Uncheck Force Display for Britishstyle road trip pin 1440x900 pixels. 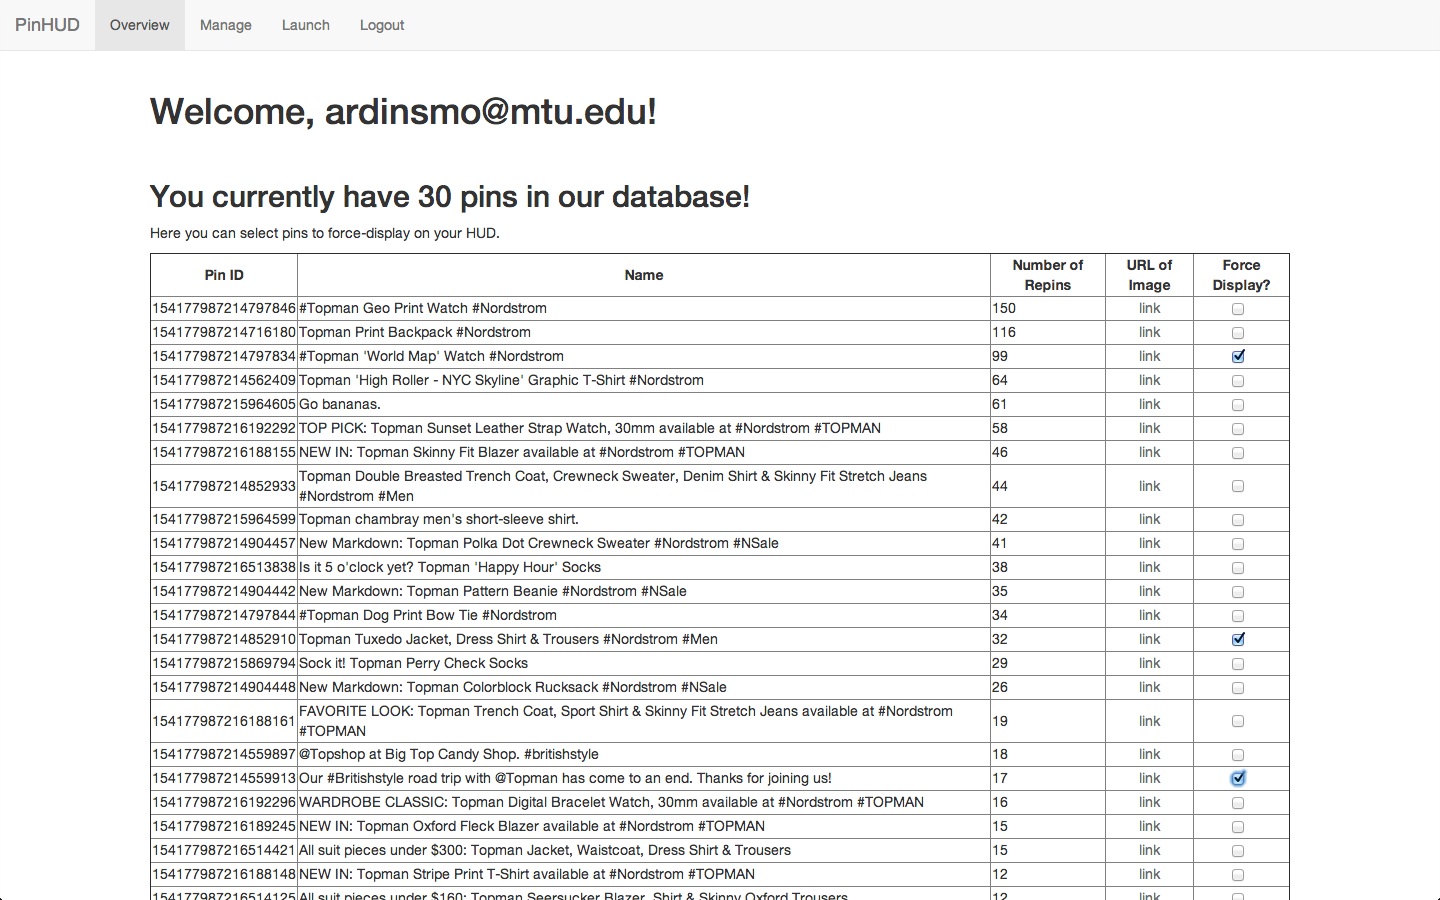(x=1238, y=779)
